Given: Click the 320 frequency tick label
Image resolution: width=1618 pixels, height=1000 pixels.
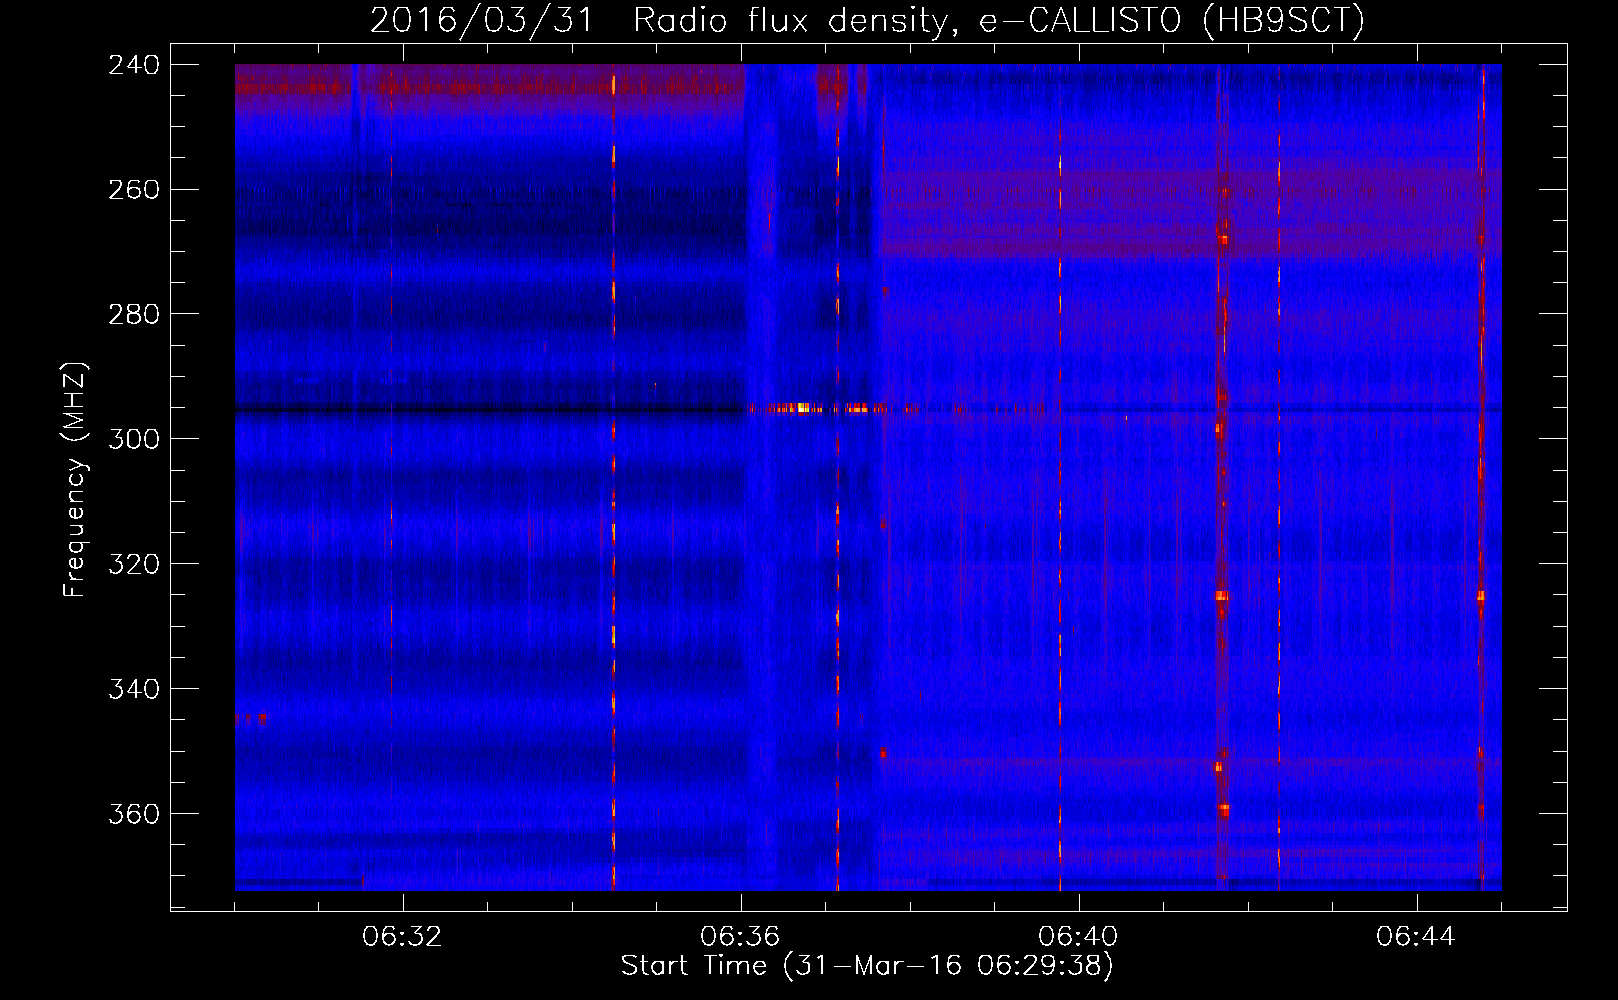Looking at the screenshot, I should (134, 565).
